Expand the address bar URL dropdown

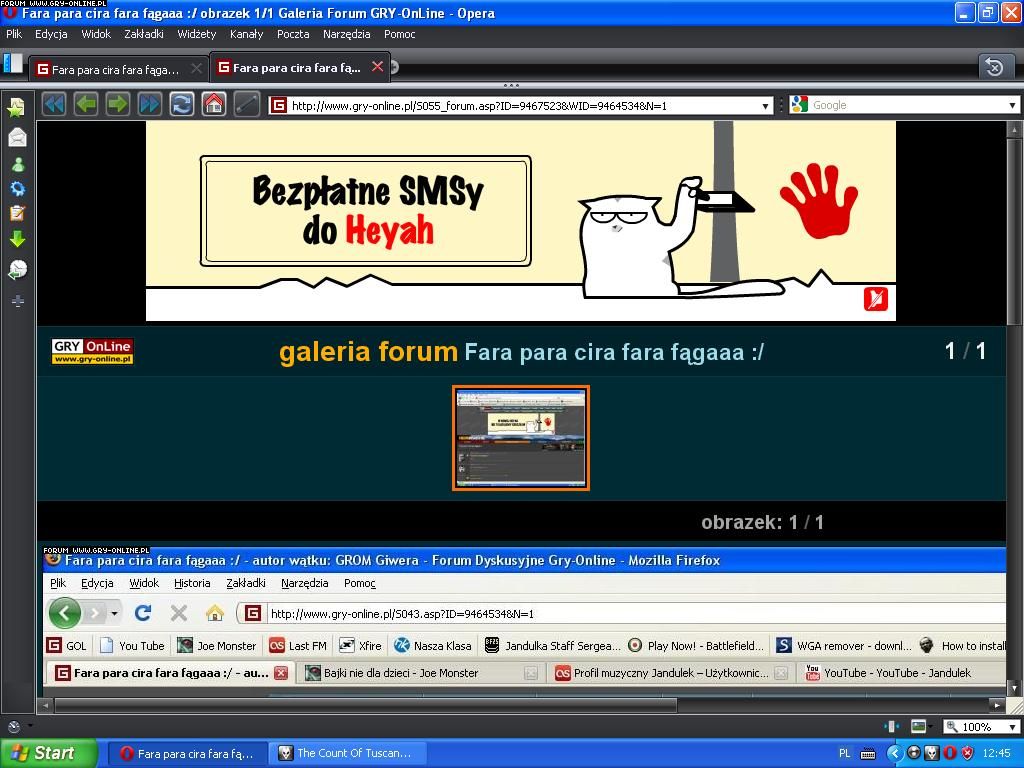[766, 105]
